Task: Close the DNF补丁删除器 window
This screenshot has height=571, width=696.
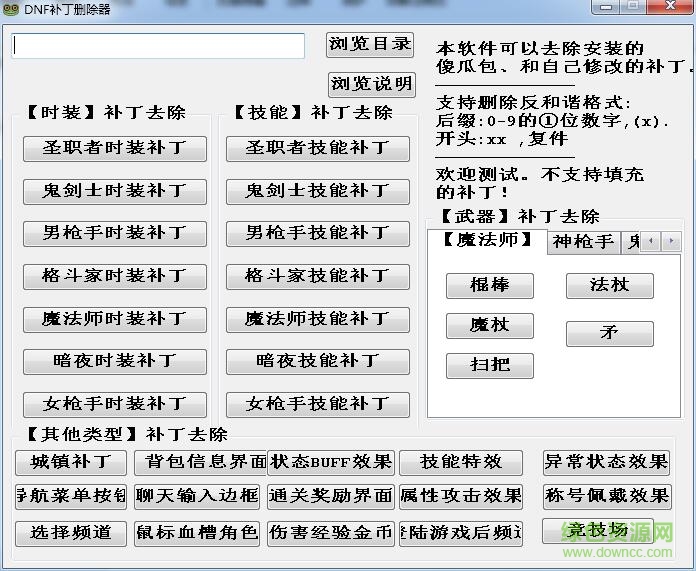Action: pos(670,6)
